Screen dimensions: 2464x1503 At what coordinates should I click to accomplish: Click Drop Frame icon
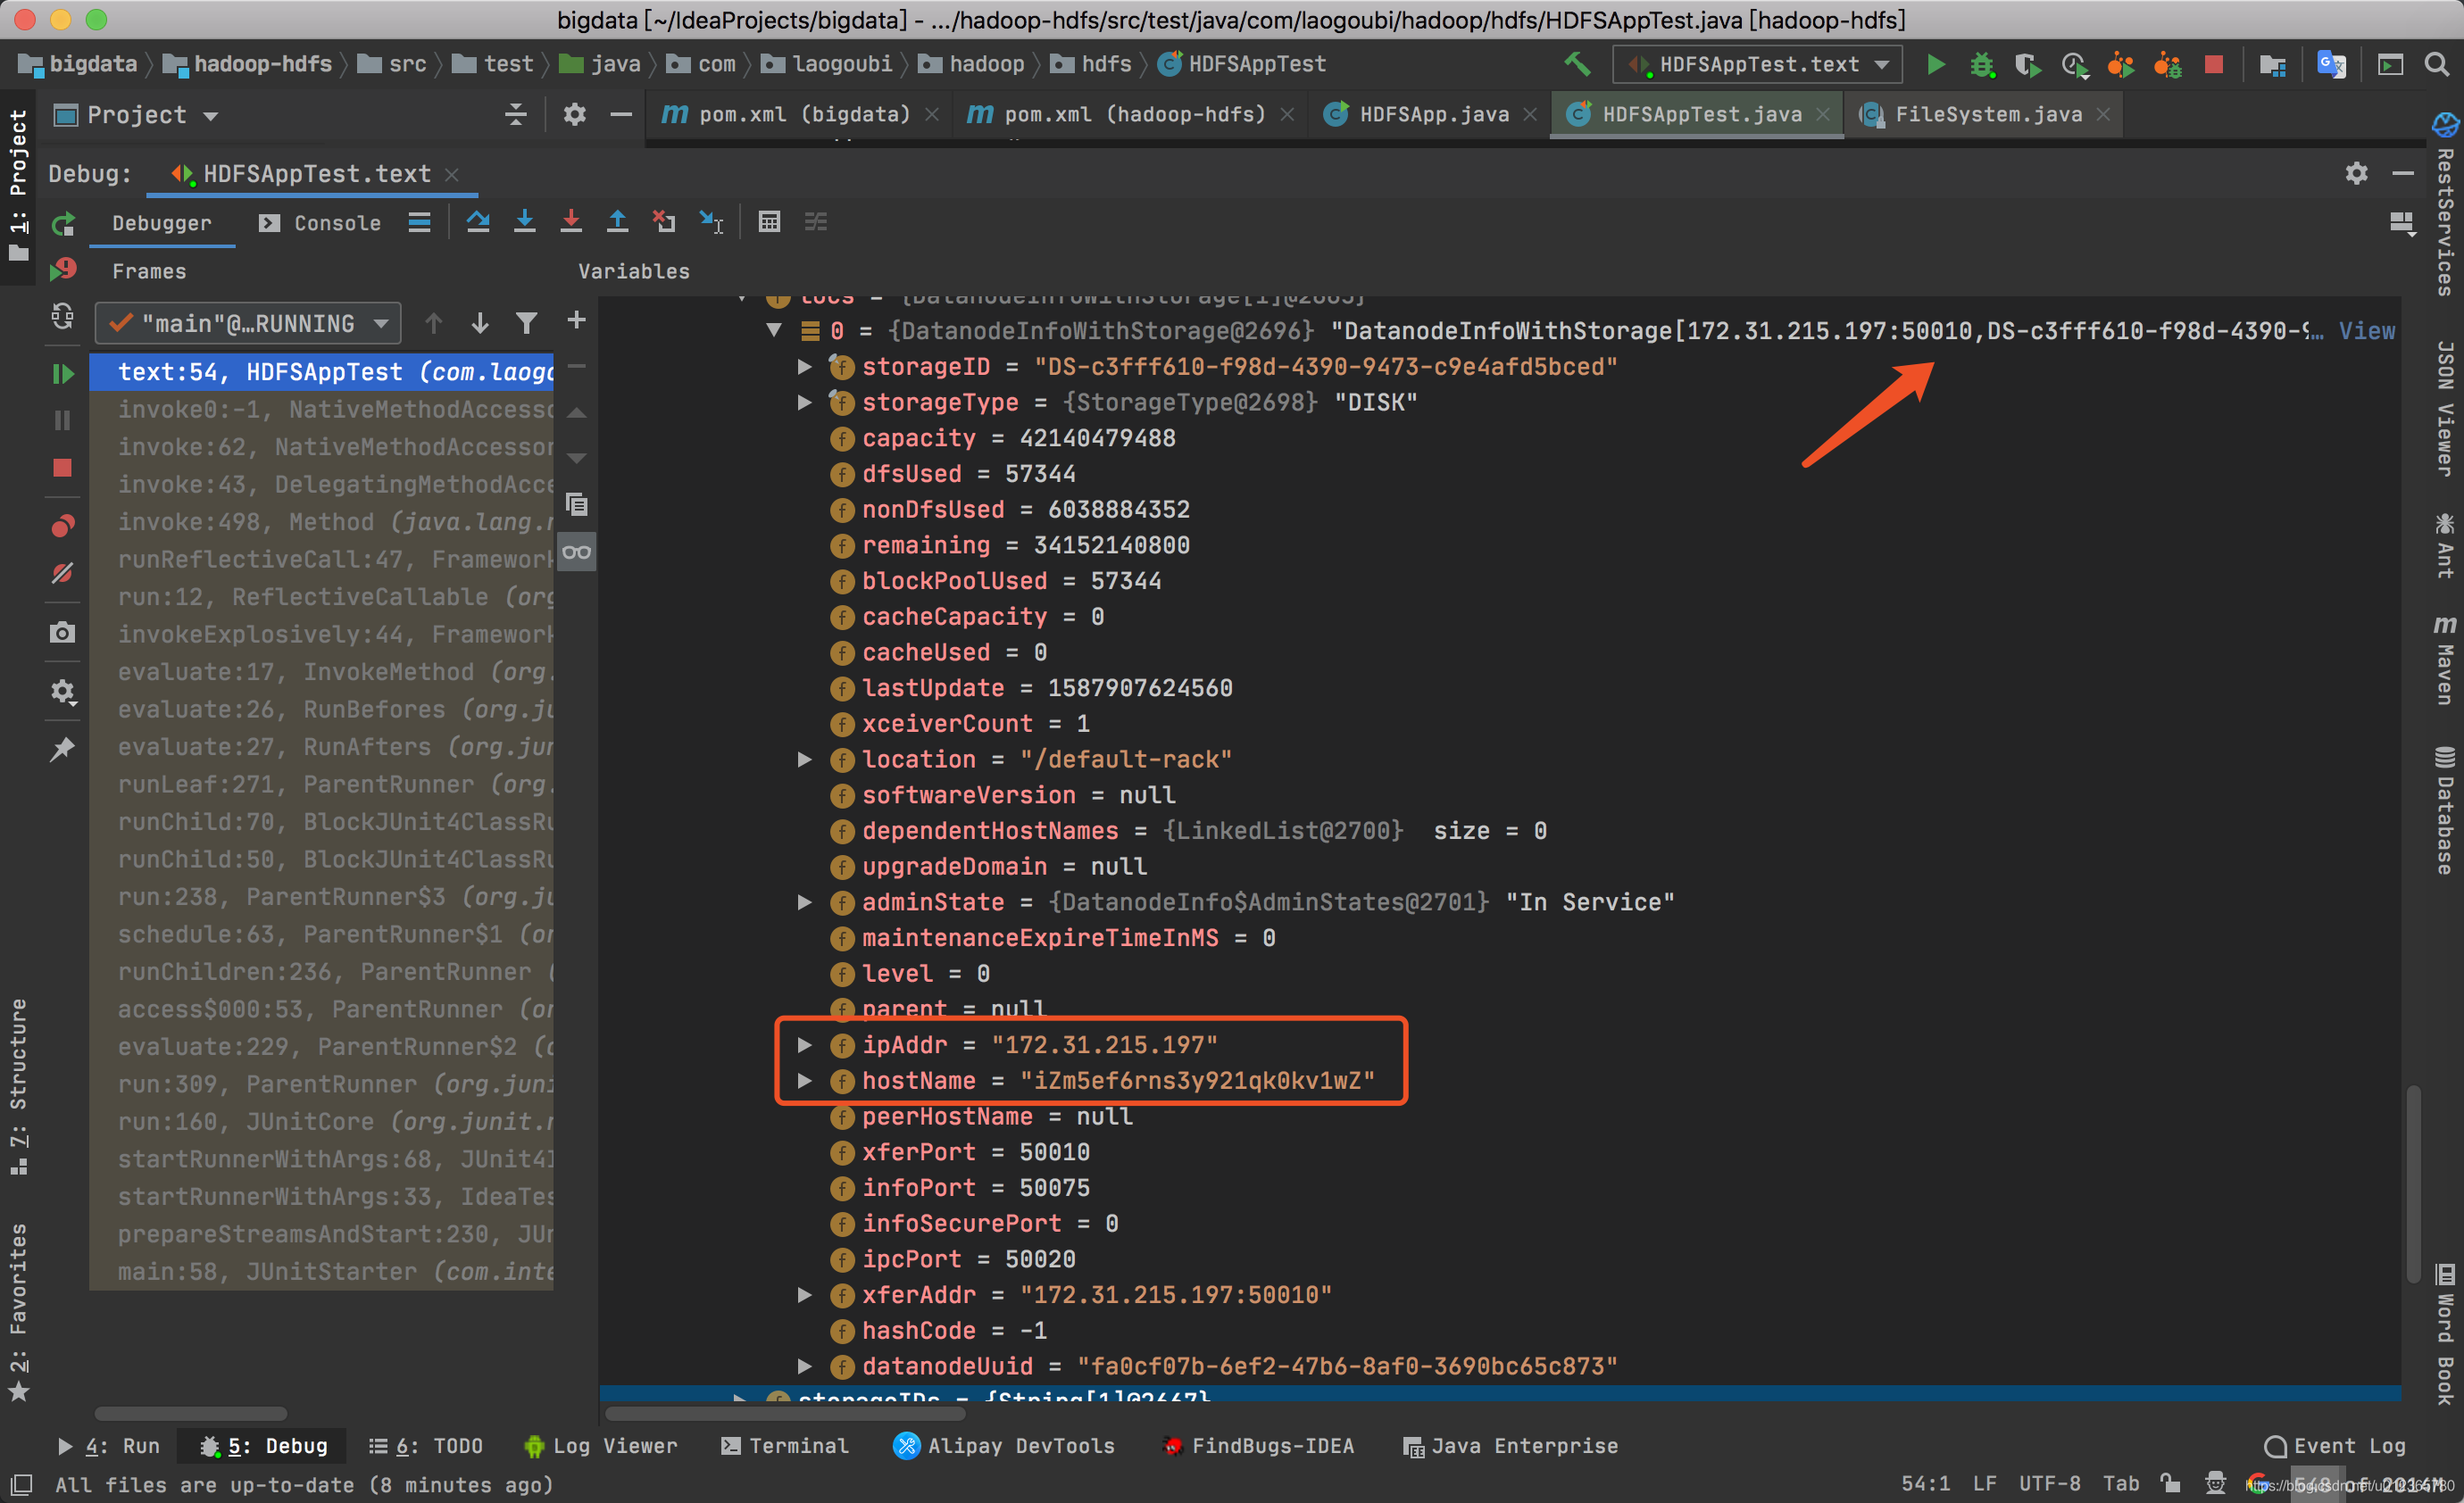pos(664,222)
